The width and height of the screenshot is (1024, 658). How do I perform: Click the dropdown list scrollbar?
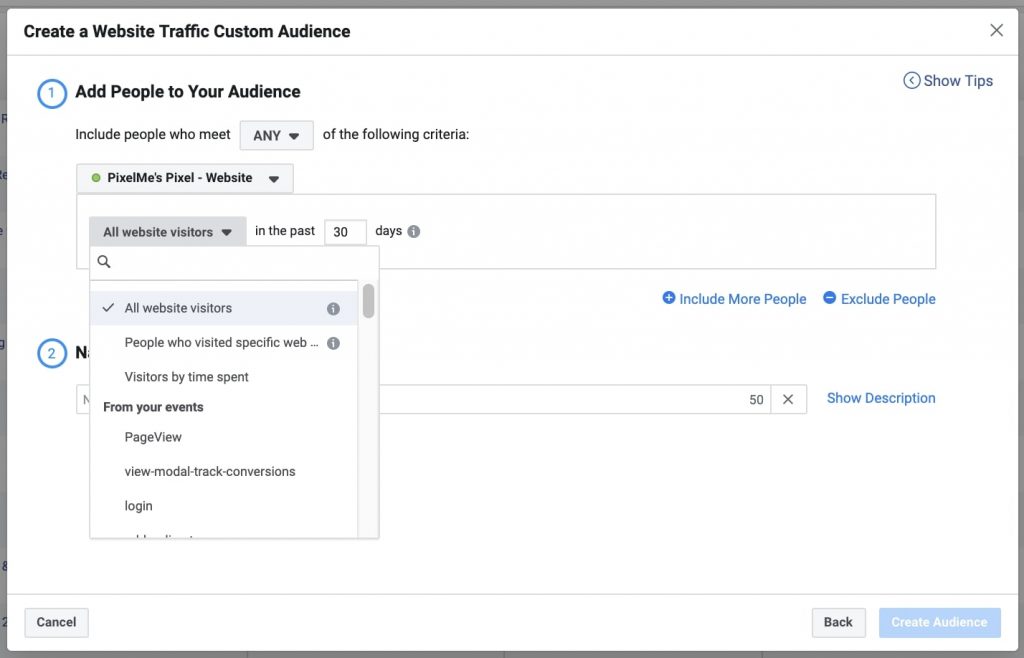pyautogui.click(x=368, y=302)
